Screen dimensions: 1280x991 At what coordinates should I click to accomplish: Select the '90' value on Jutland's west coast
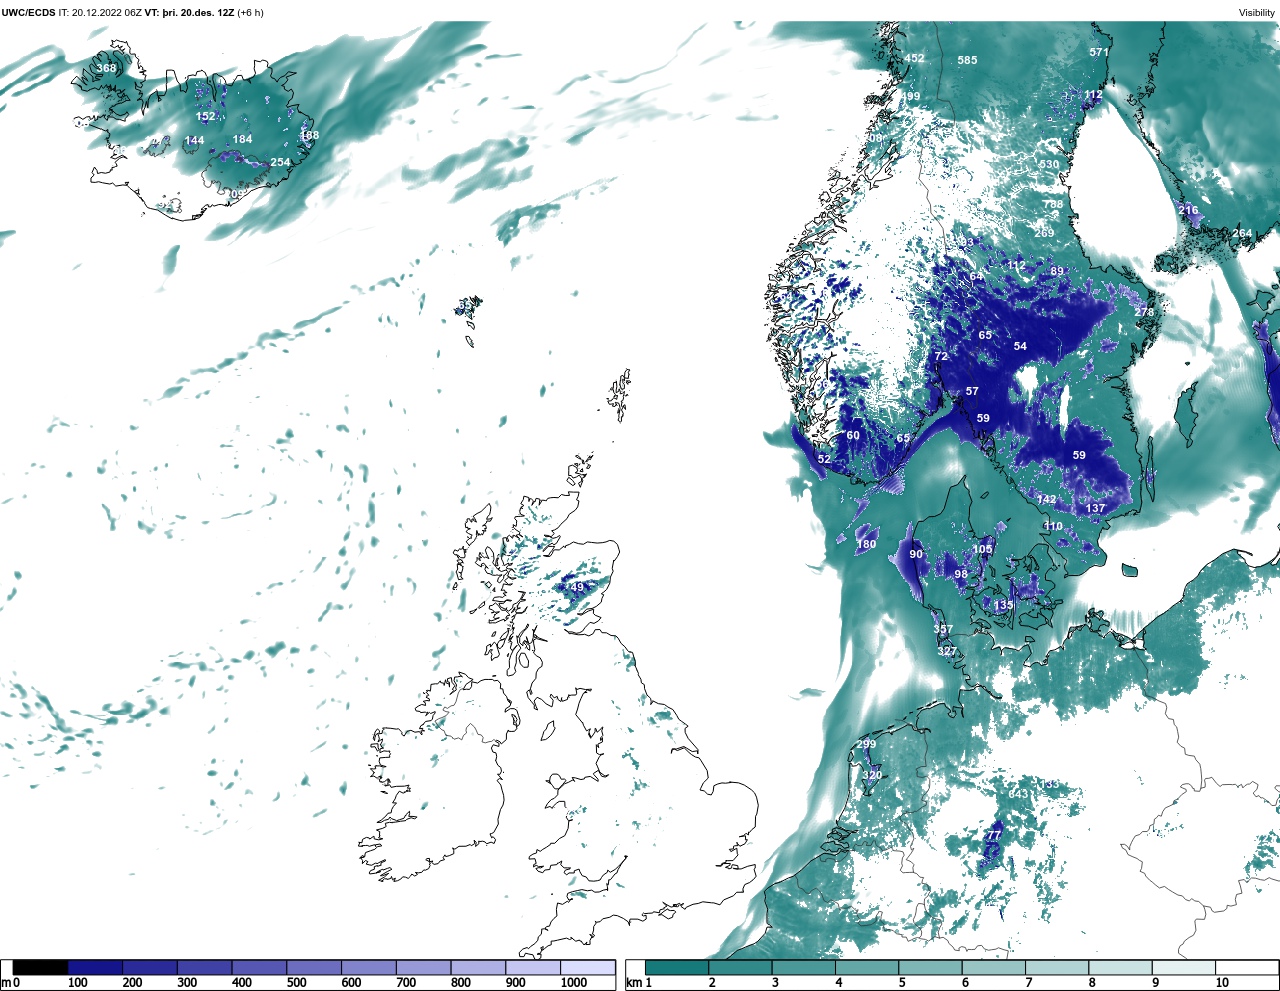(916, 555)
